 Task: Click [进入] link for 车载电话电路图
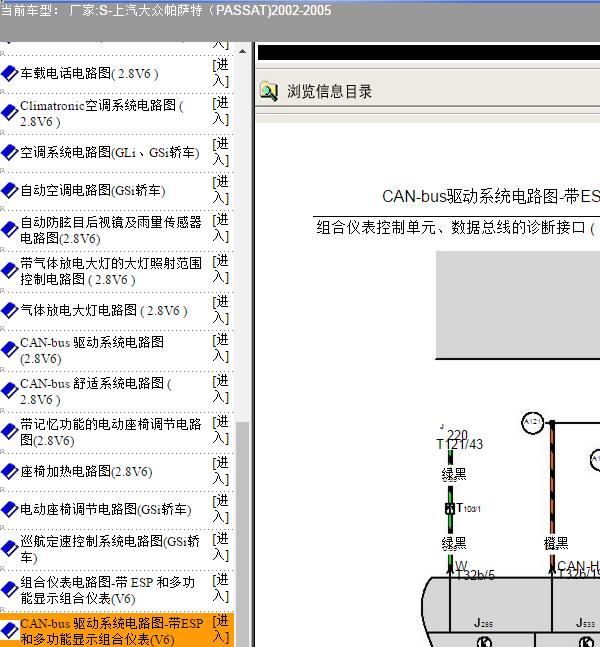tap(221, 73)
